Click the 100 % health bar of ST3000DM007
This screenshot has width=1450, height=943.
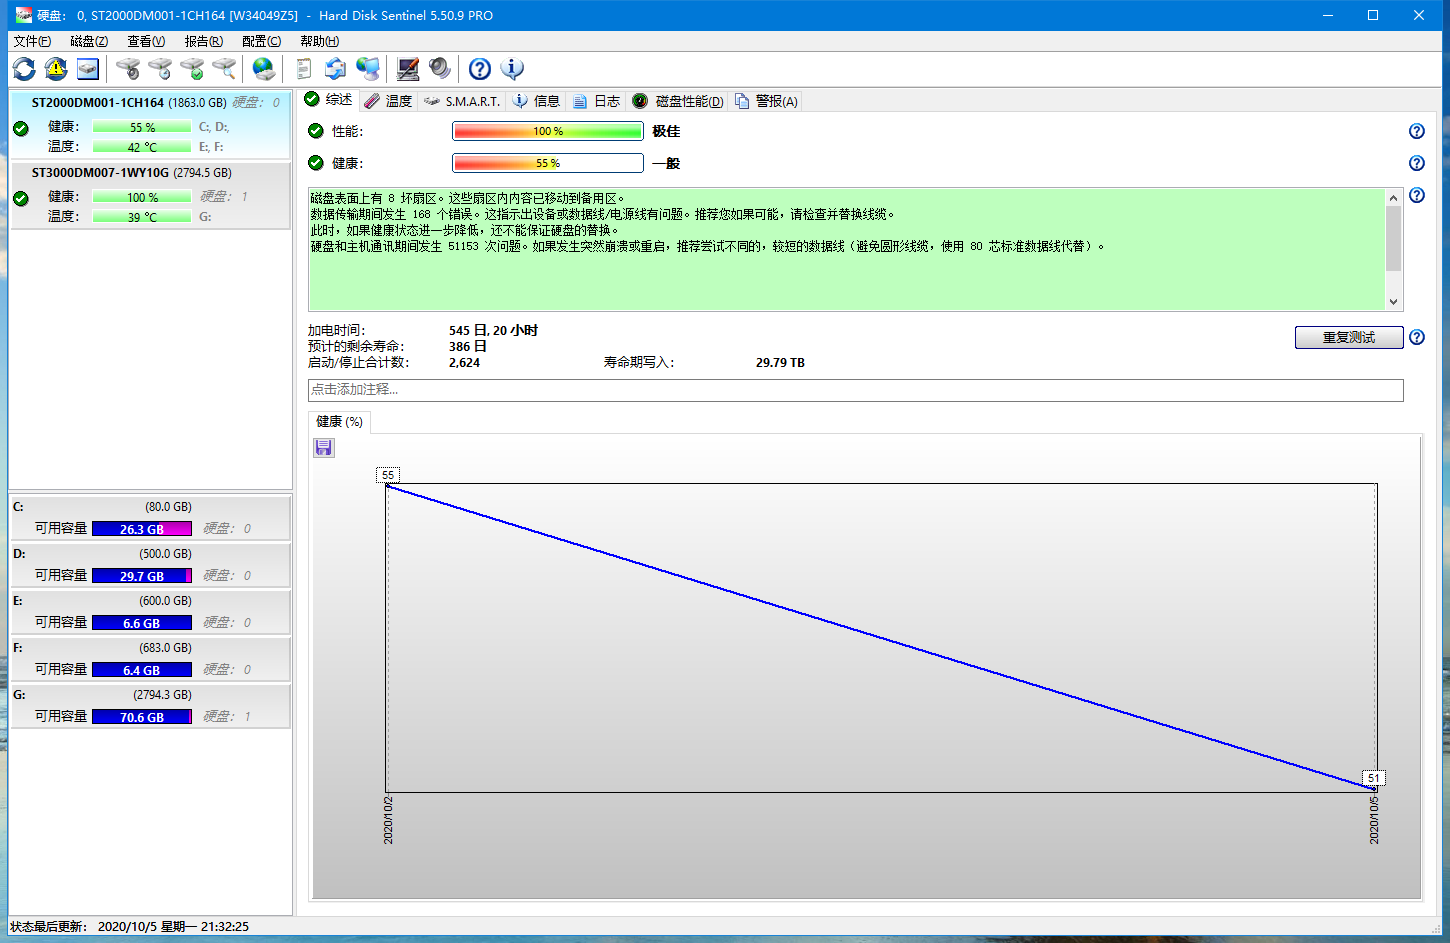tap(142, 197)
